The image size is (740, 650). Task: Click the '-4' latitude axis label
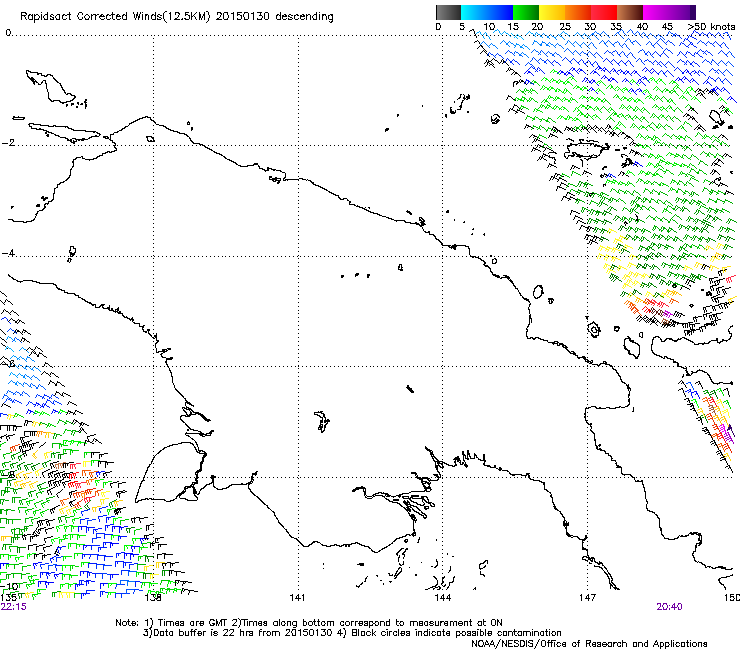(8, 253)
